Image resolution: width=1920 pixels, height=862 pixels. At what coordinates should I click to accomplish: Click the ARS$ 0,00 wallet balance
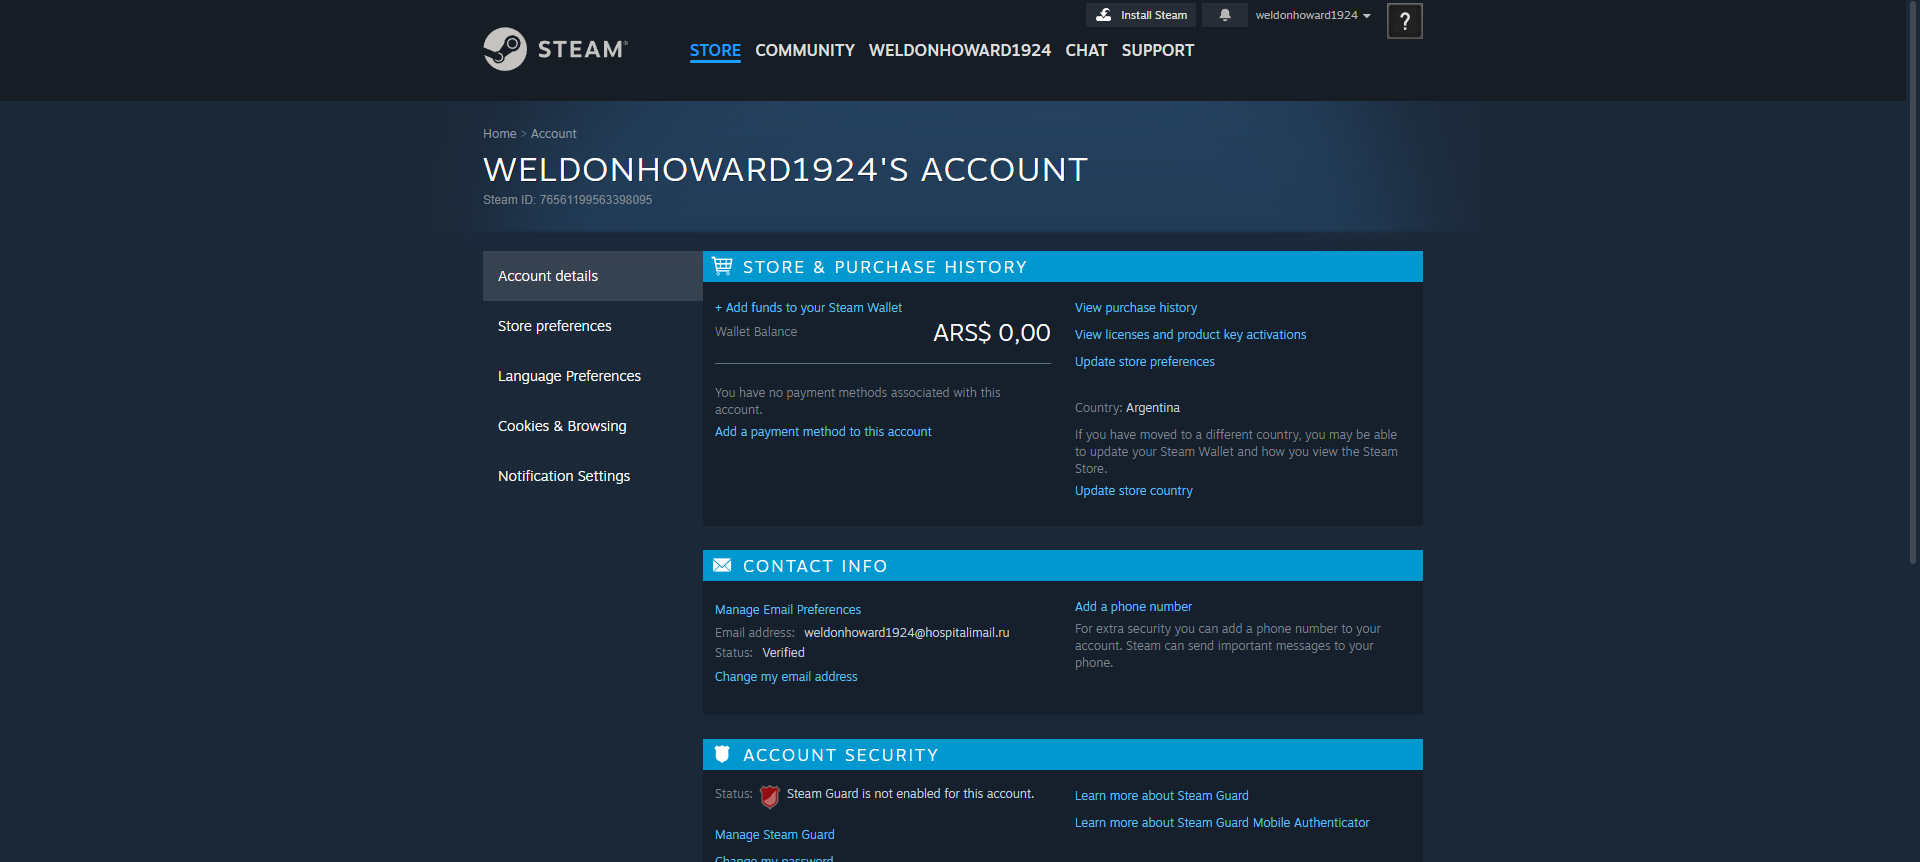(x=992, y=333)
